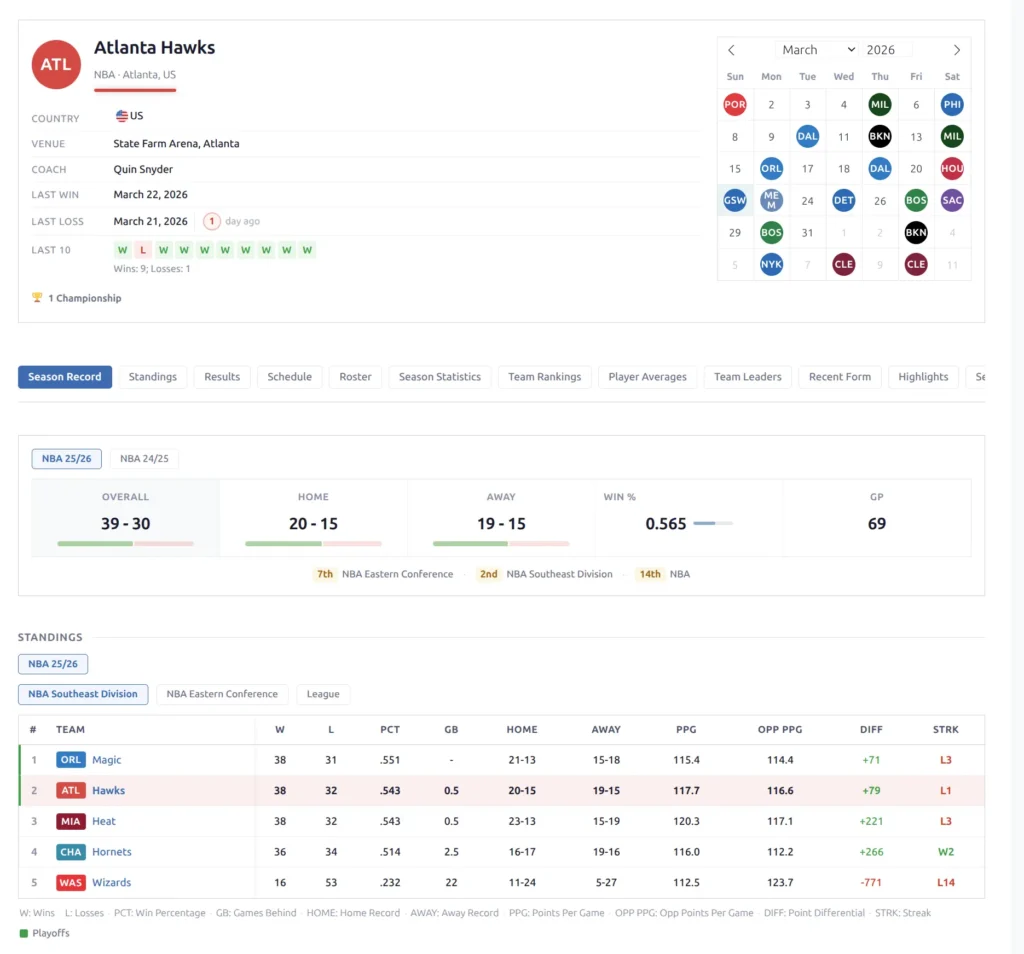
Task: Click the ATL badge in standings table
Action: click(x=71, y=791)
